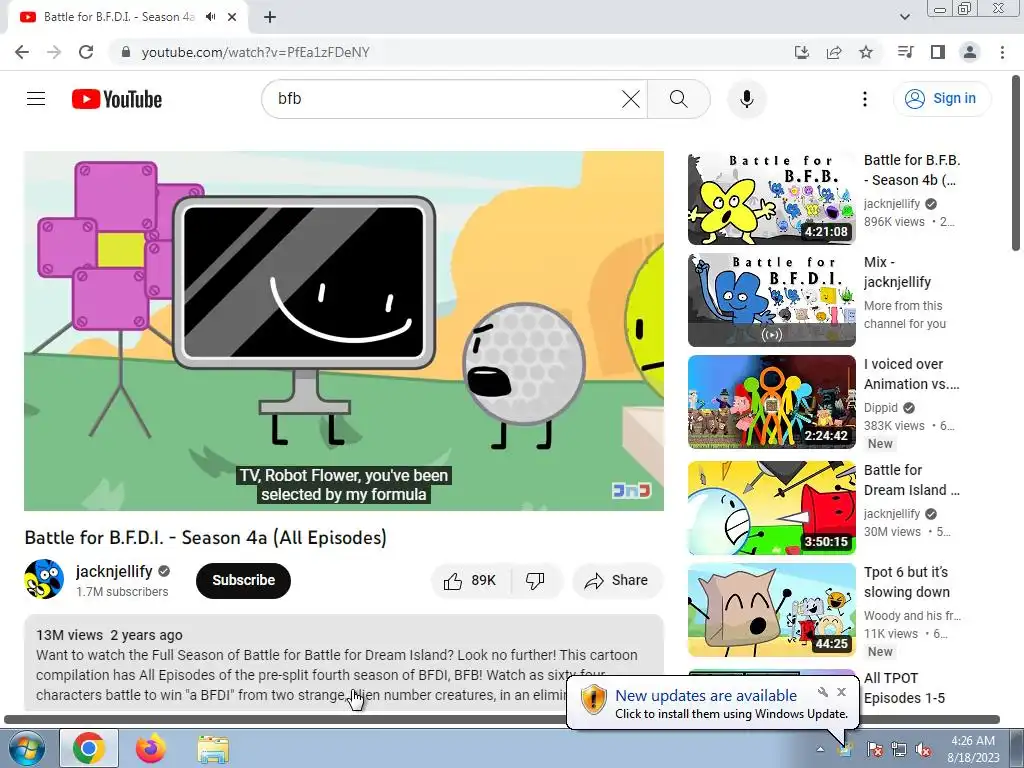Screen dimensions: 1024x768
Task: Clear the search box text with X
Action: pyautogui.click(x=630, y=99)
